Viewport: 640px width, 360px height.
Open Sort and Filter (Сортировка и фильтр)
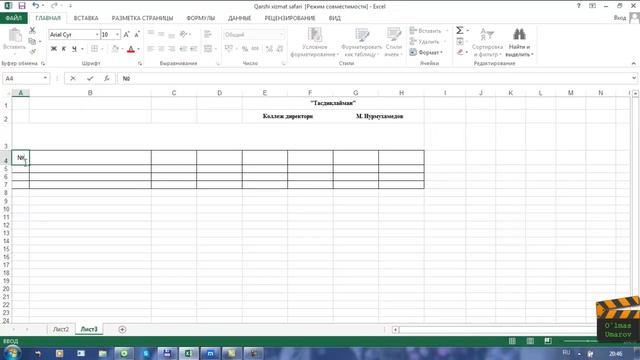click(x=487, y=42)
